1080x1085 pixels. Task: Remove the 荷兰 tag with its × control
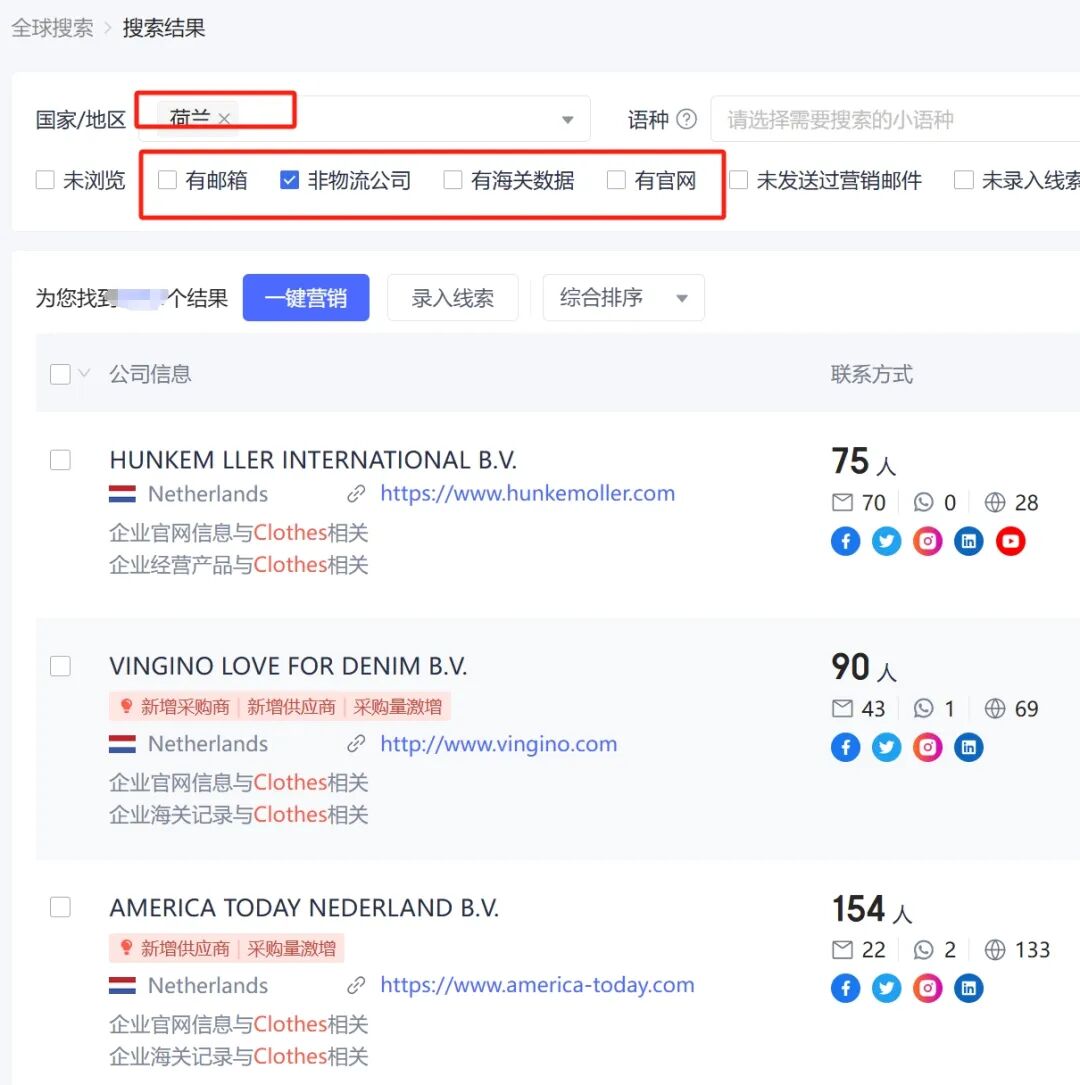[224, 118]
